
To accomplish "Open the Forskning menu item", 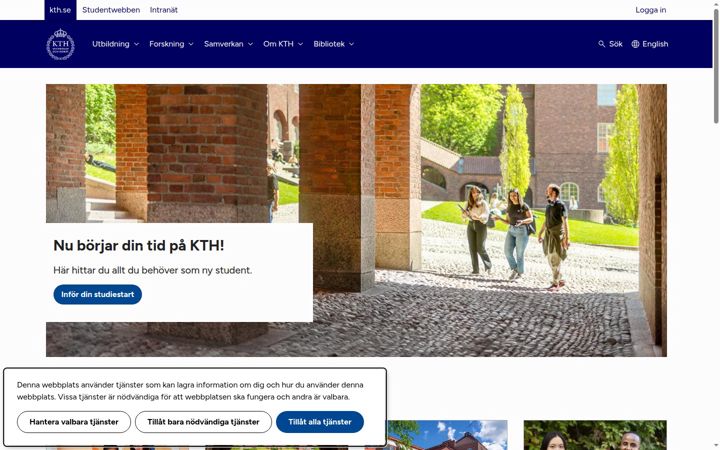I will (167, 44).
